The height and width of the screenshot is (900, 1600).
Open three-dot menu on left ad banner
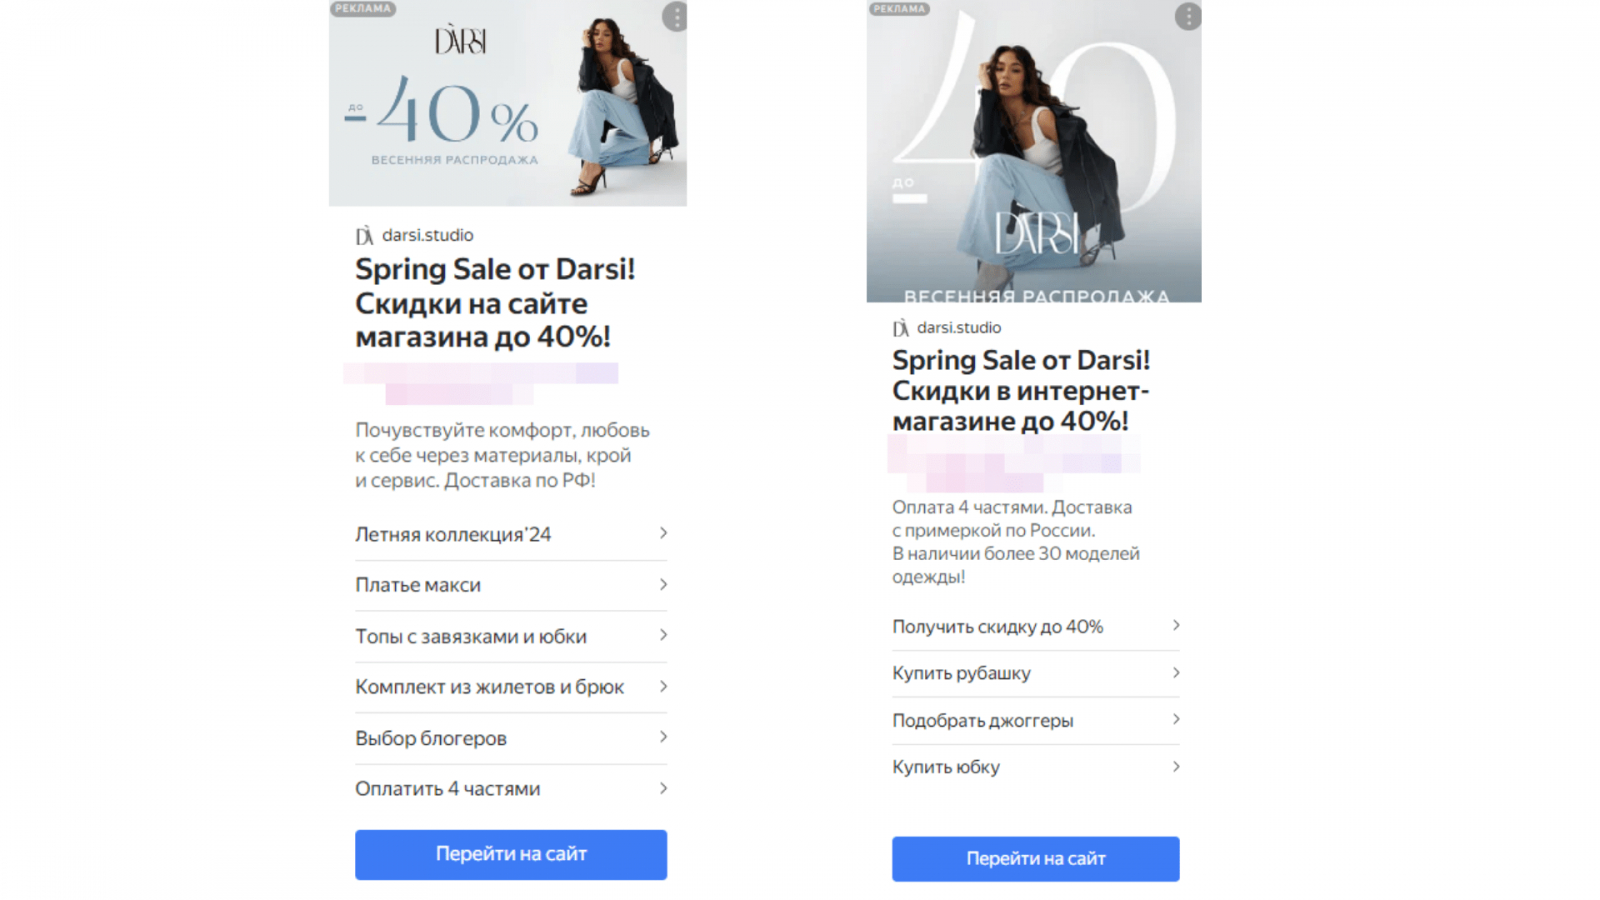point(675,17)
